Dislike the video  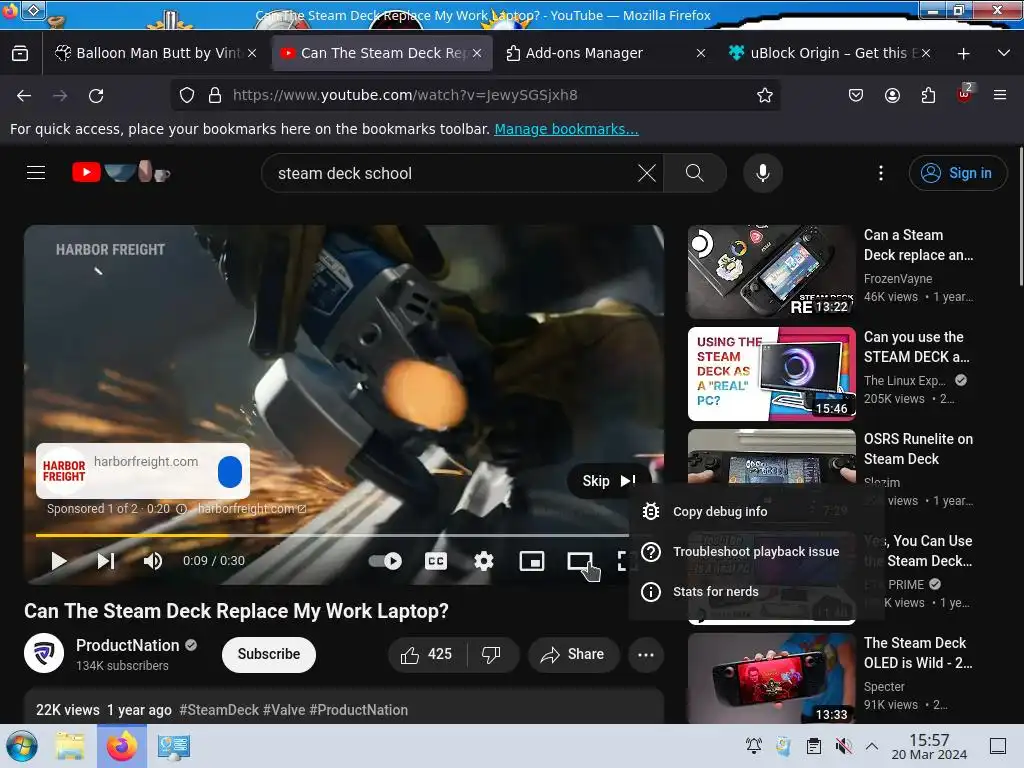pyautogui.click(x=492, y=654)
